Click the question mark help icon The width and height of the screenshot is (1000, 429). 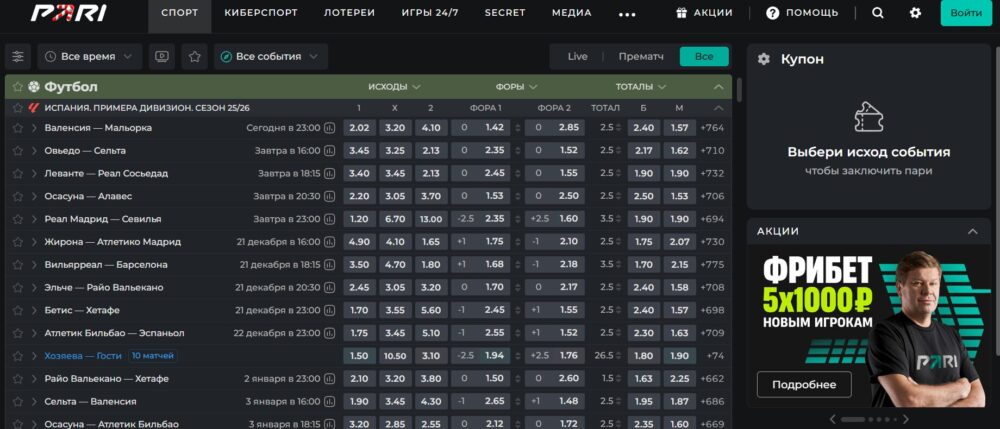click(x=772, y=13)
